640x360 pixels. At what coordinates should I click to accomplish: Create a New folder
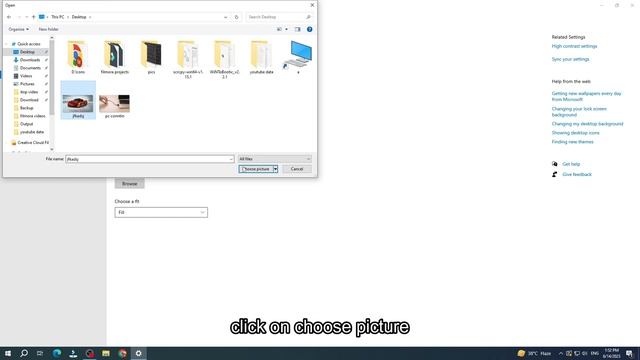49,29
